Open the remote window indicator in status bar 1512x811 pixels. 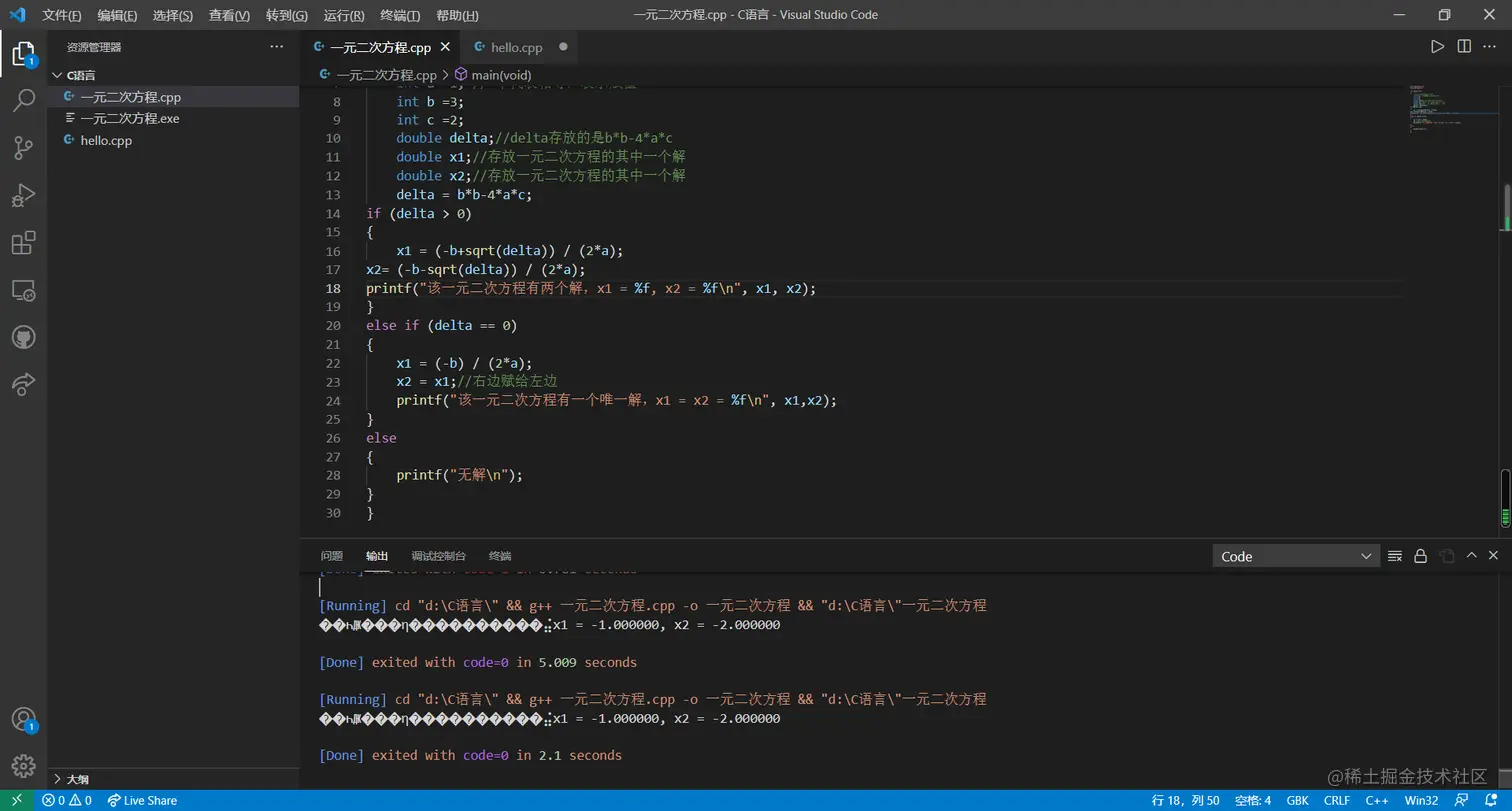(16, 800)
